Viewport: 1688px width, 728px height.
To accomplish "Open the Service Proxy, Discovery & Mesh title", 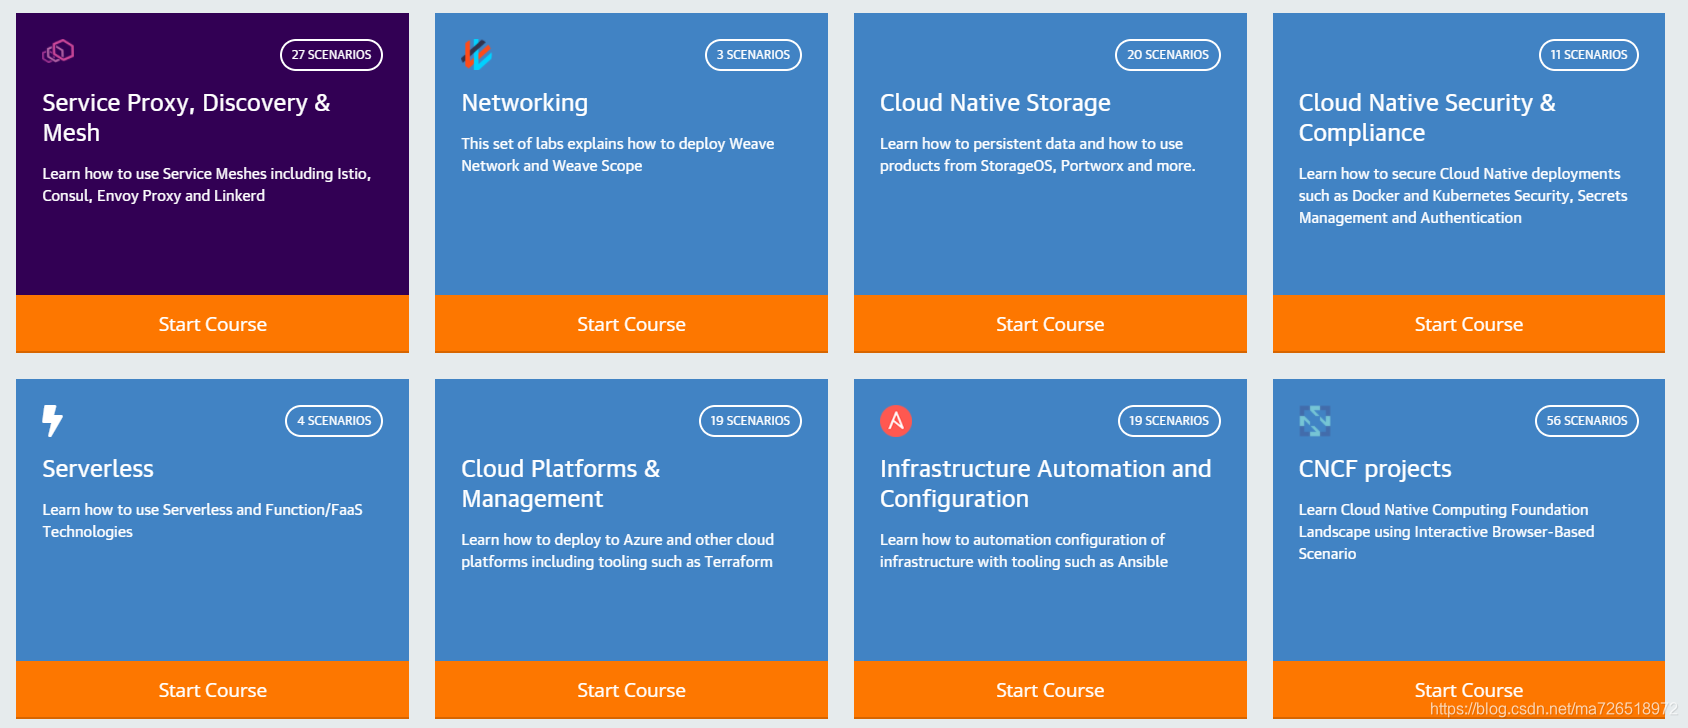I will 186,118.
